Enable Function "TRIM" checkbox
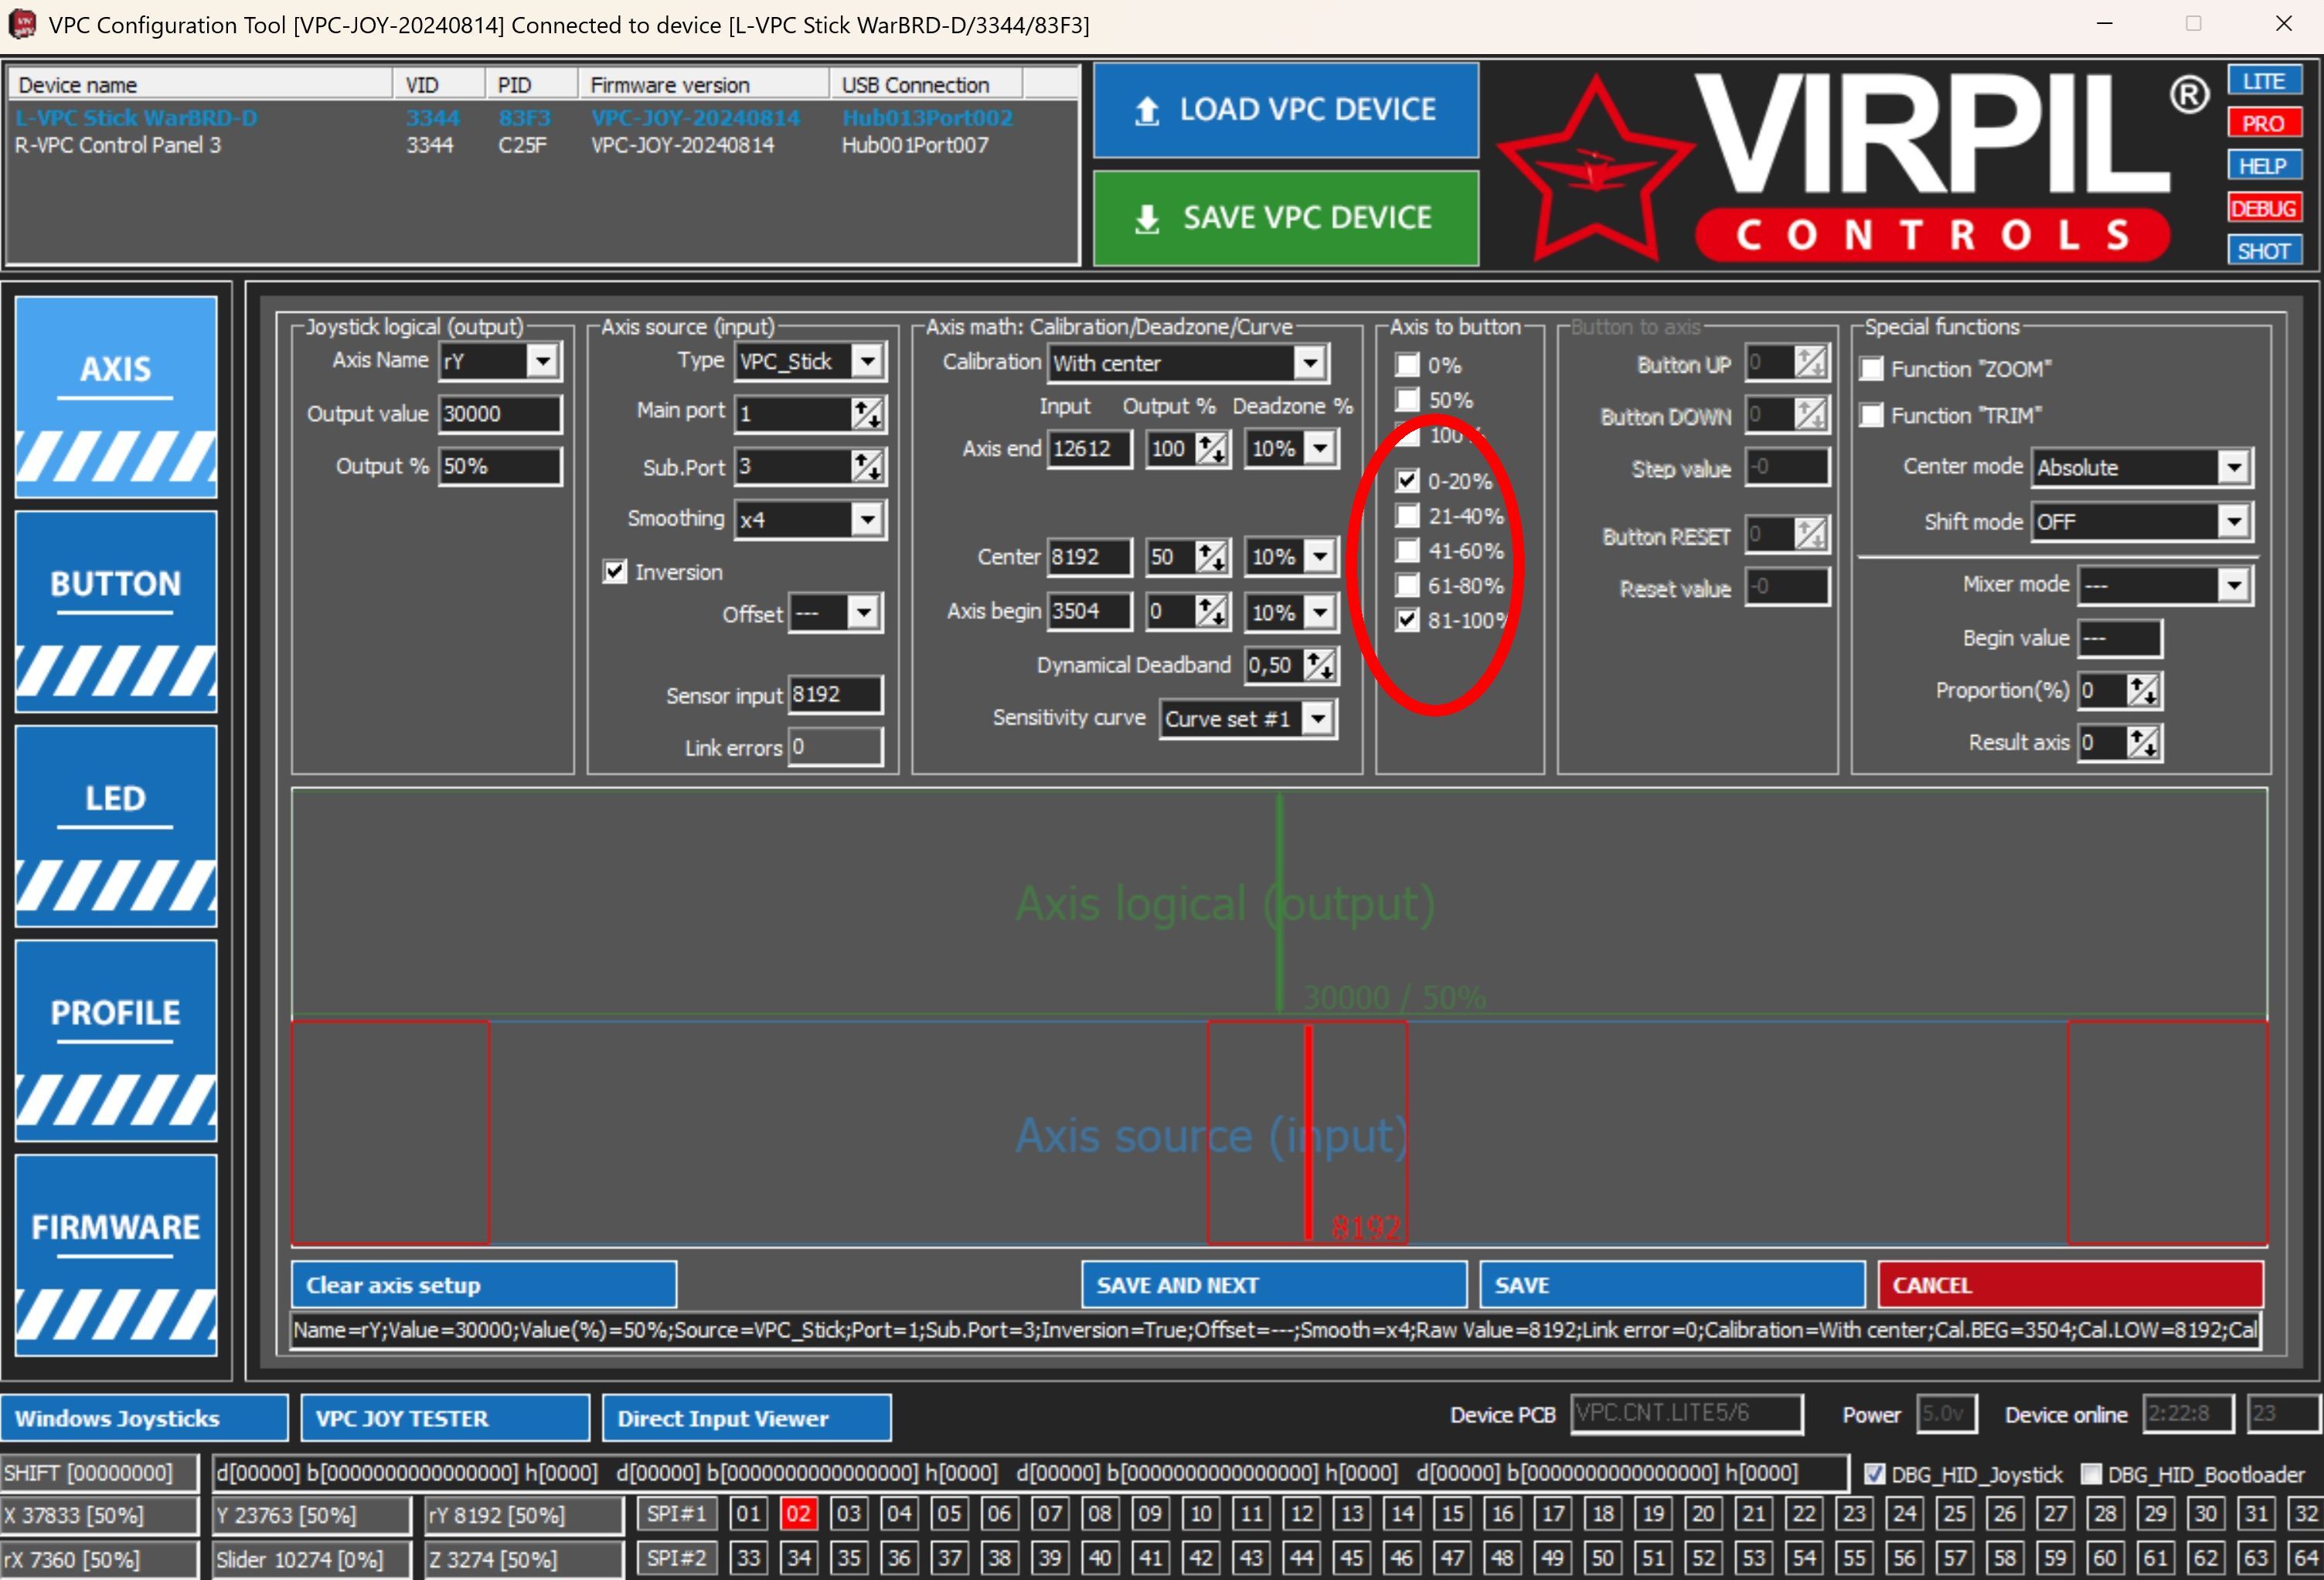 [1872, 415]
